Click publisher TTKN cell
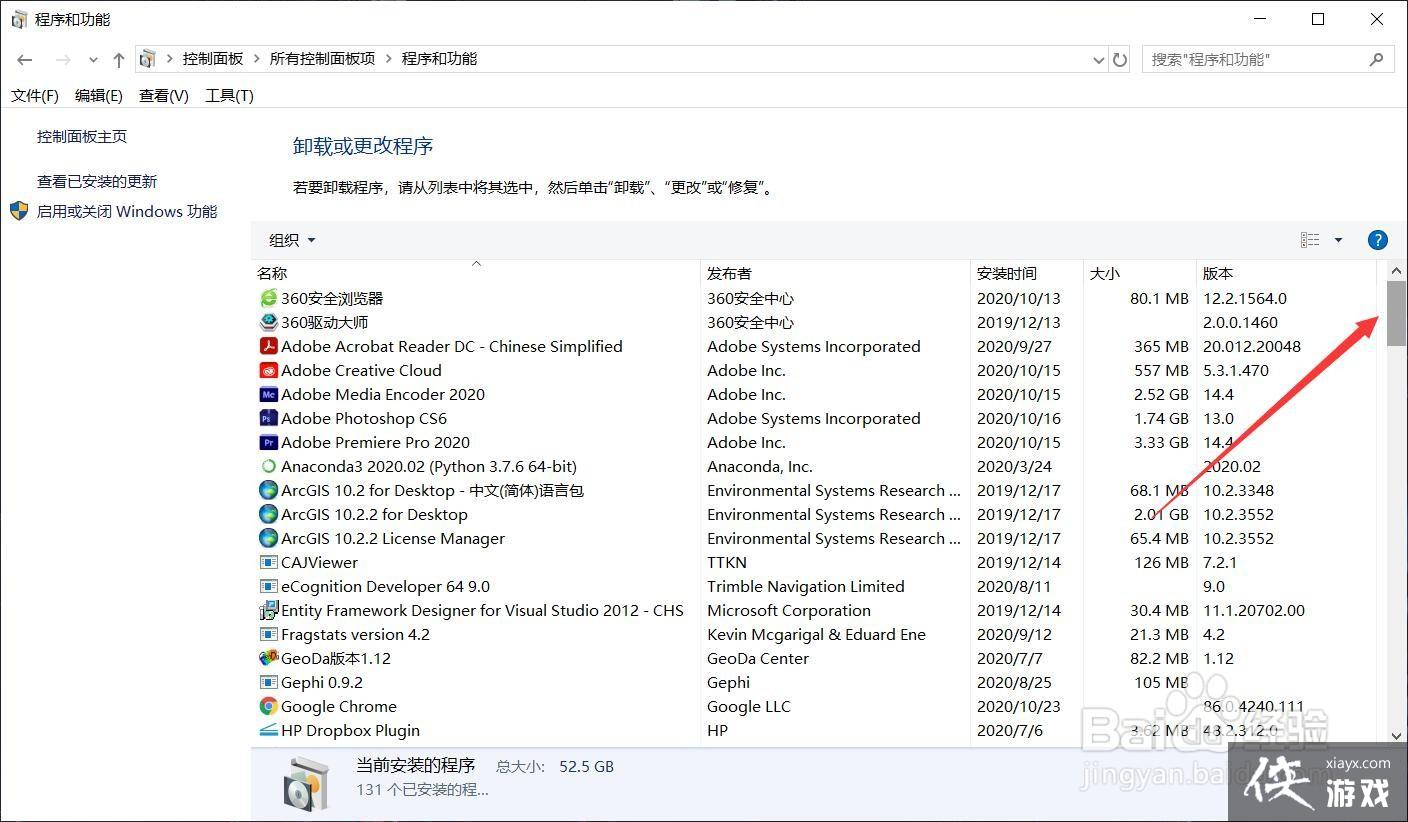 727,562
